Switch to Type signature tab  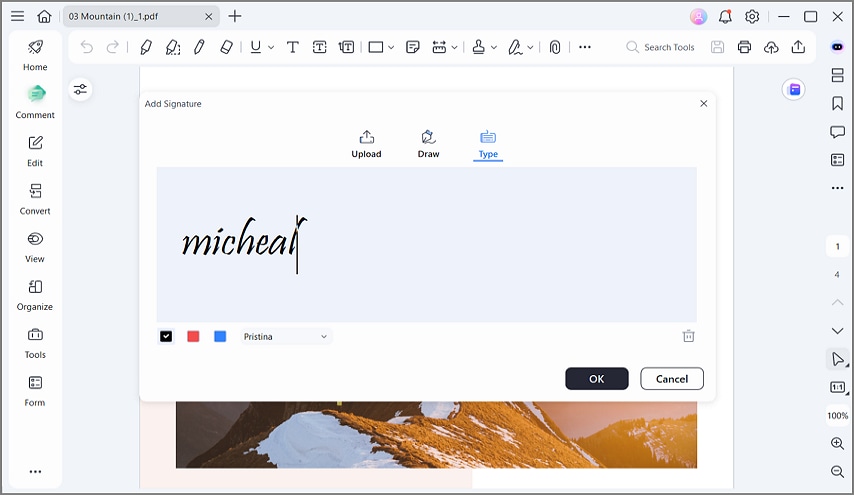[488, 145]
